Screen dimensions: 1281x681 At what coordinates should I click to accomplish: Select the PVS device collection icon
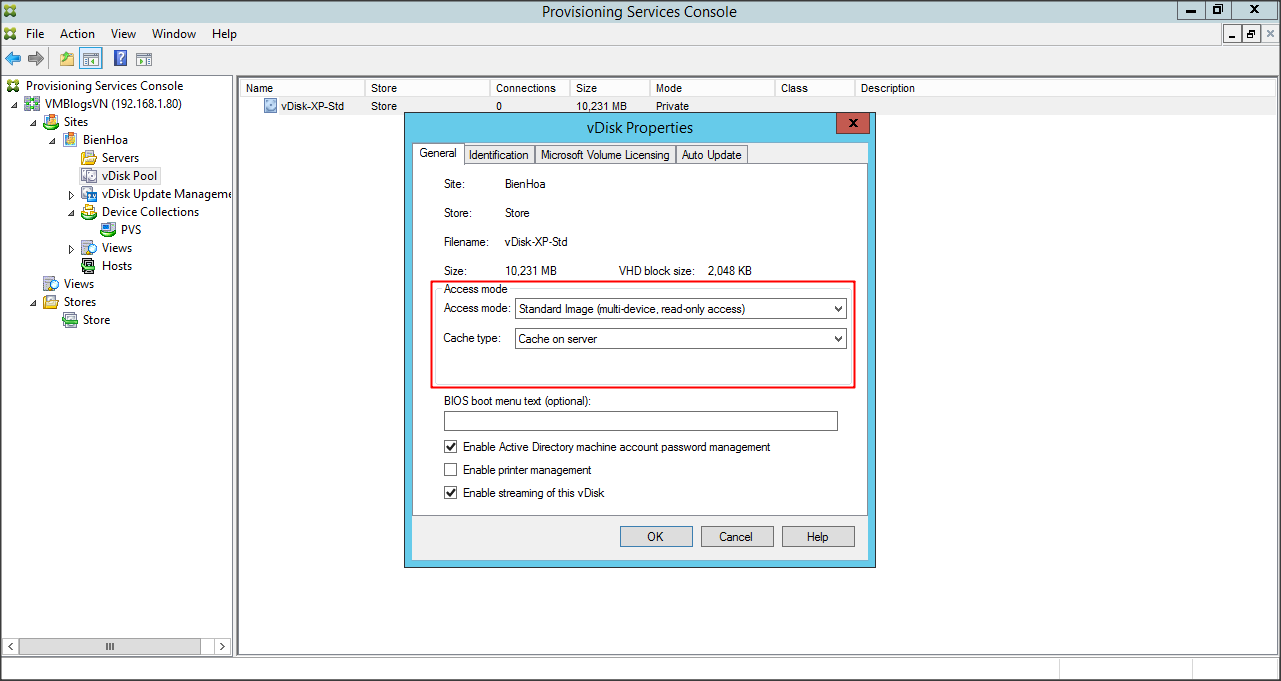pos(108,230)
